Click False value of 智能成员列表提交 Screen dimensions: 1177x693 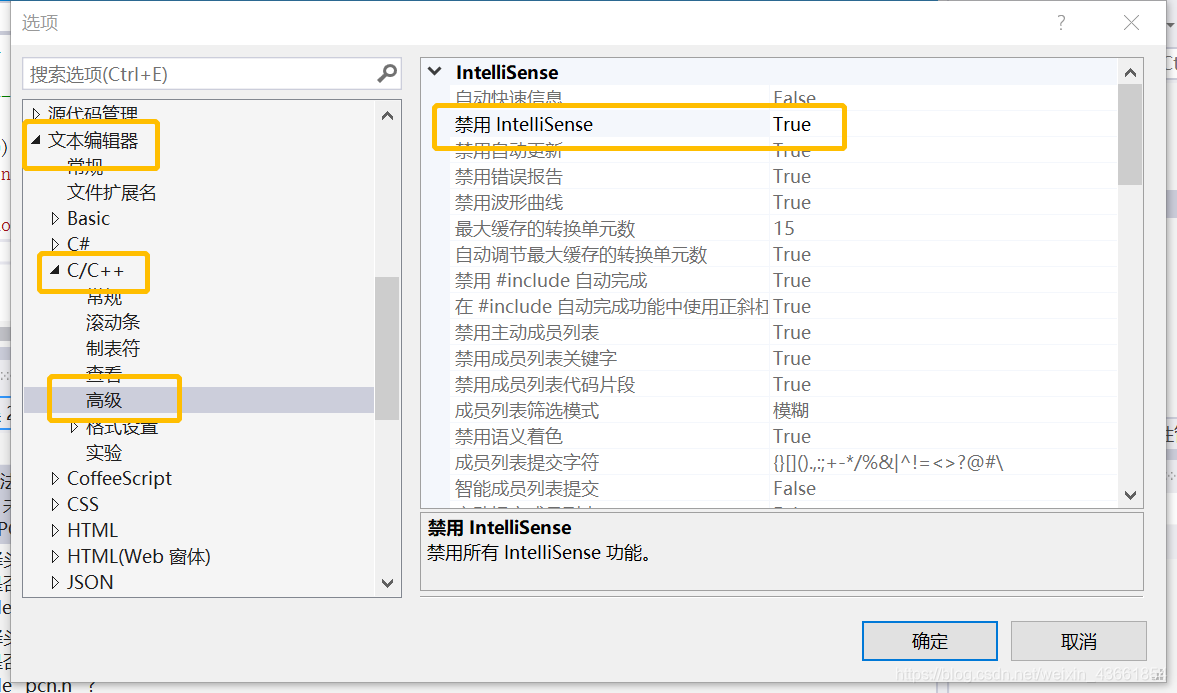point(794,489)
